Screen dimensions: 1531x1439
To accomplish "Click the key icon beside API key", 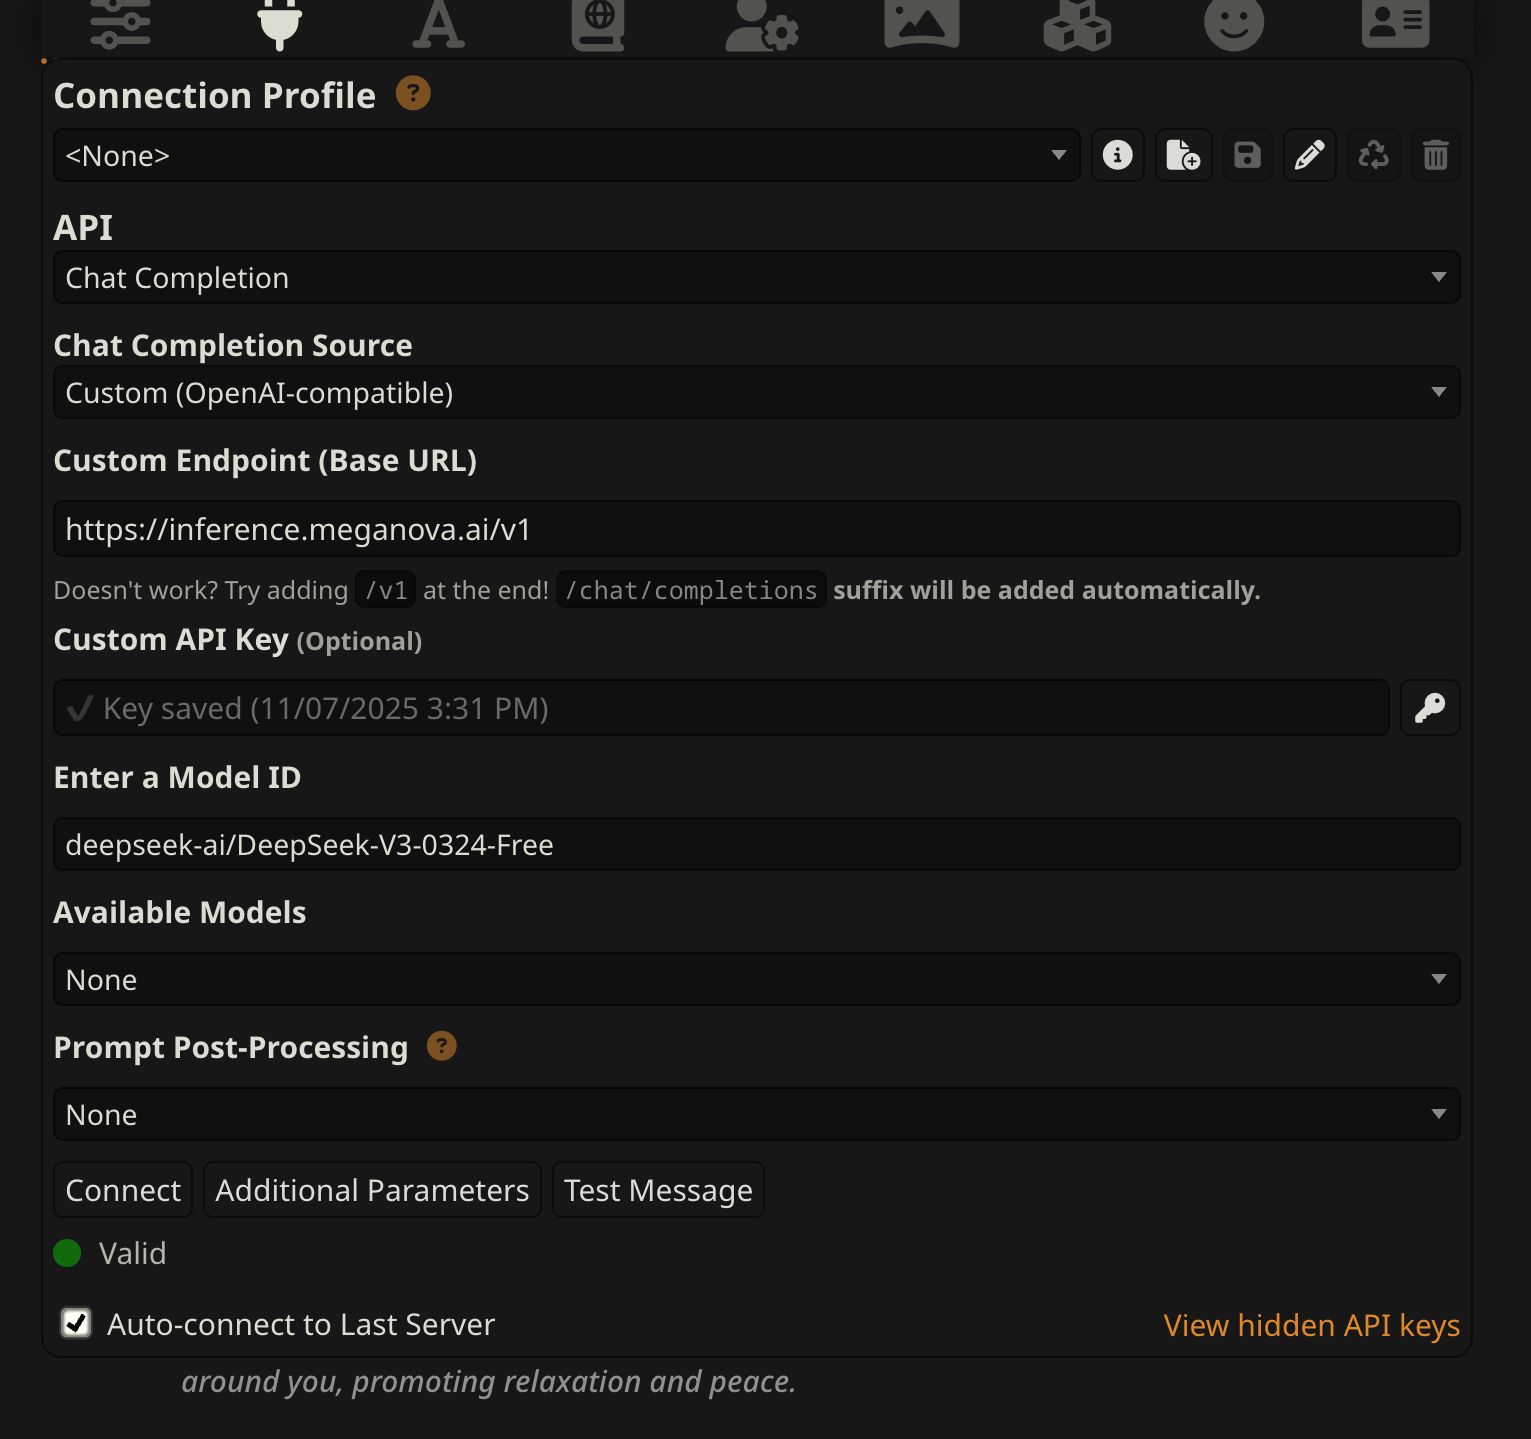I will [1430, 708].
